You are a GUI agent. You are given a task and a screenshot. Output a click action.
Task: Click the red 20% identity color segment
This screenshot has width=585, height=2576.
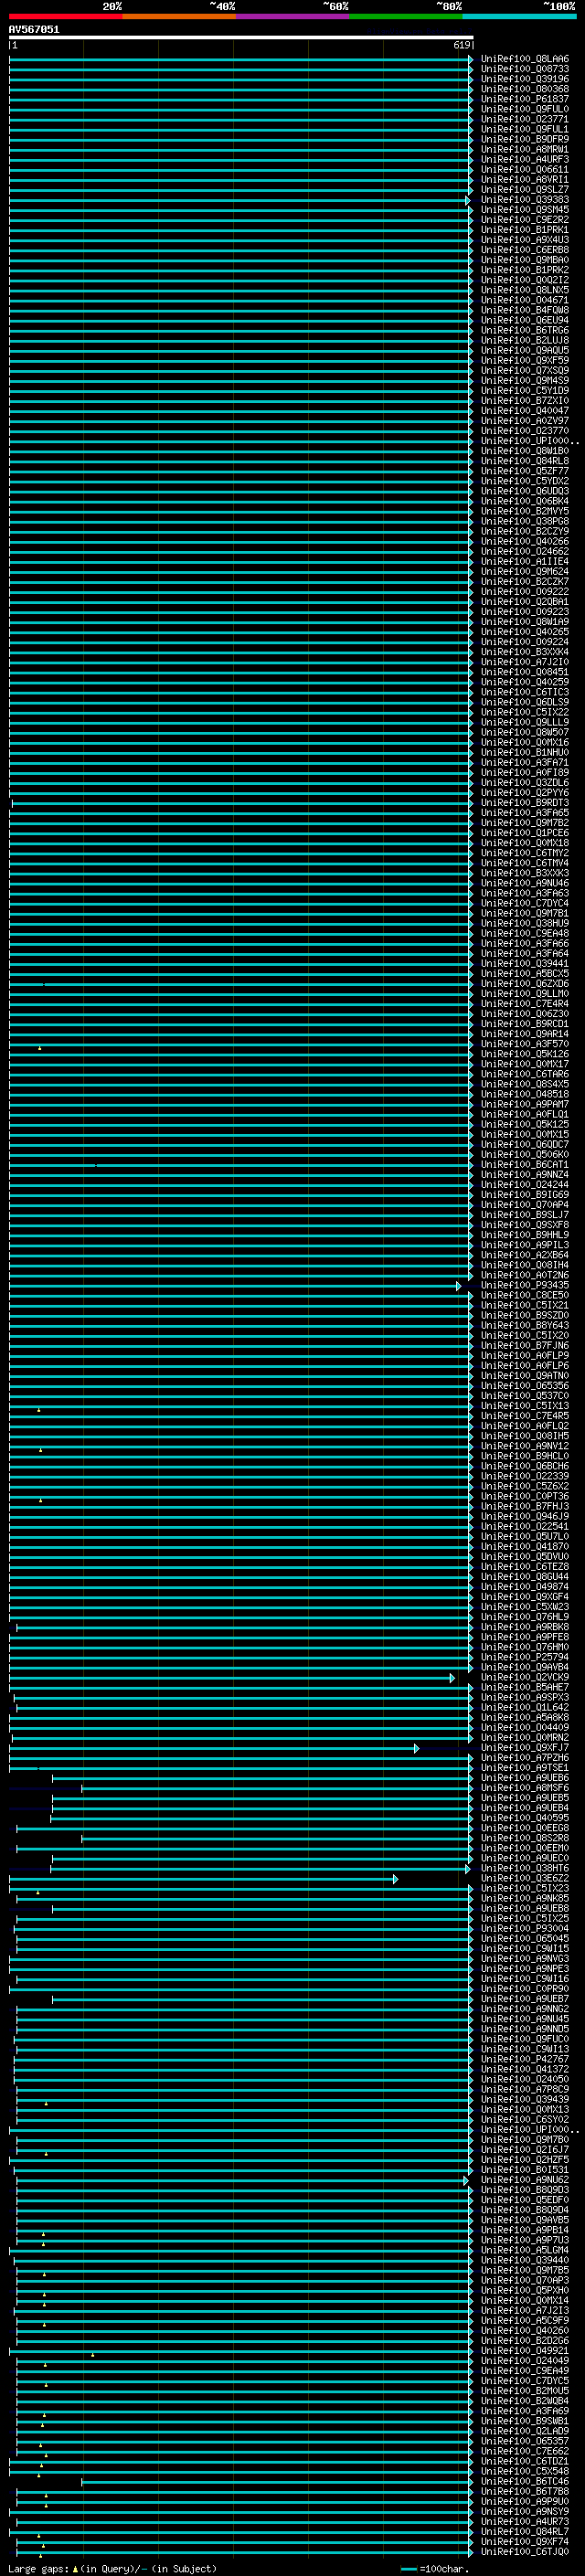[66, 16]
